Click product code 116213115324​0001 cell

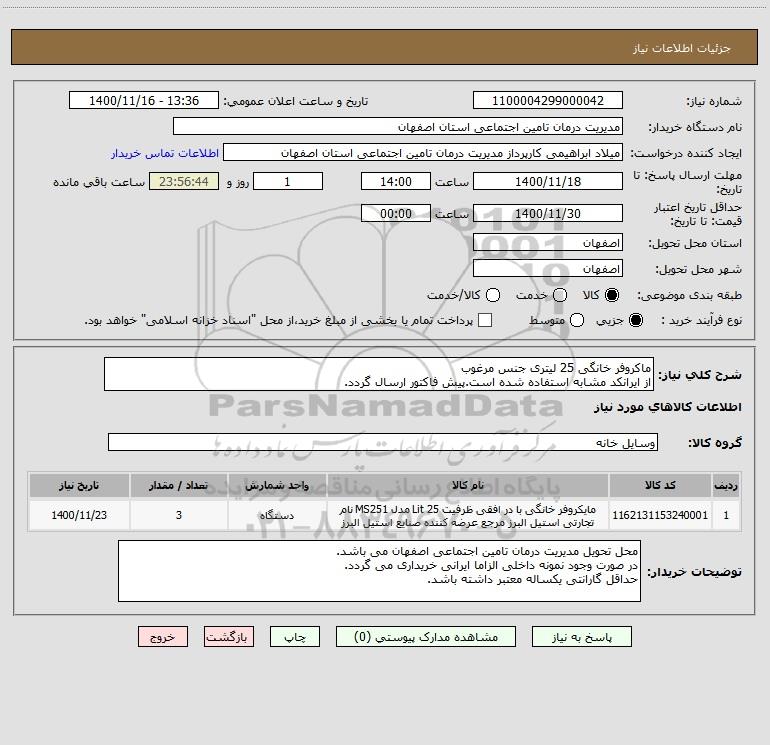pyautogui.click(x=660, y=515)
